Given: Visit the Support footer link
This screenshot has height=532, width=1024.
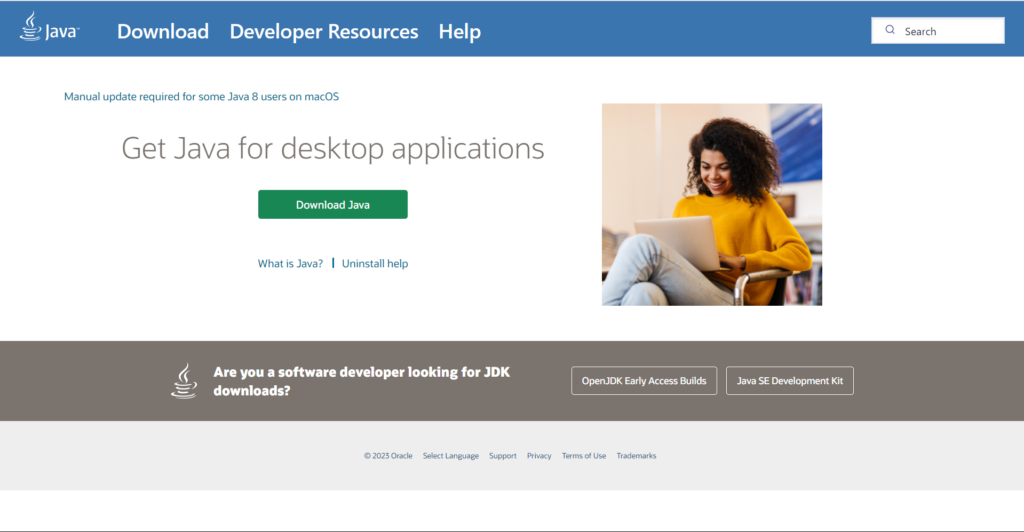Looking at the screenshot, I should [503, 456].
